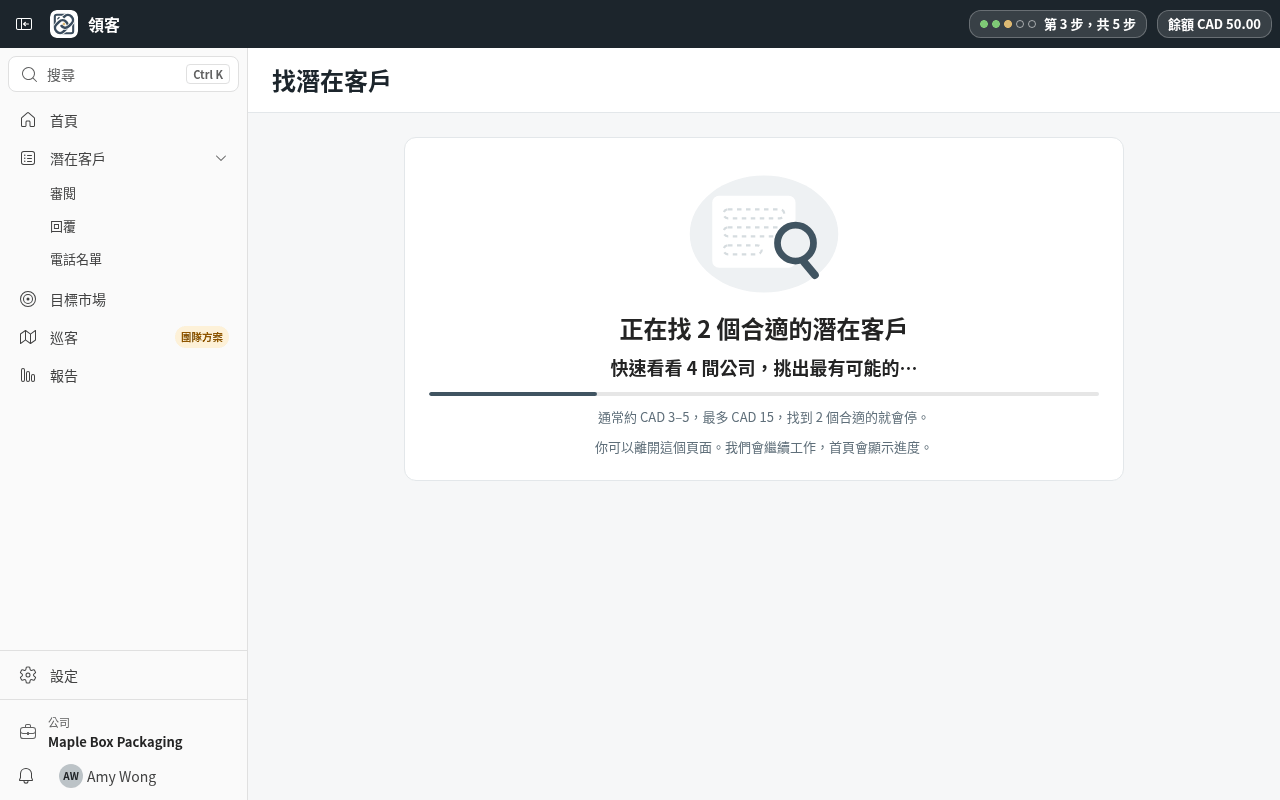Viewport: 1280px width, 800px height.
Task: Click the Amy Wong user name
Action: (x=121, y=776)
